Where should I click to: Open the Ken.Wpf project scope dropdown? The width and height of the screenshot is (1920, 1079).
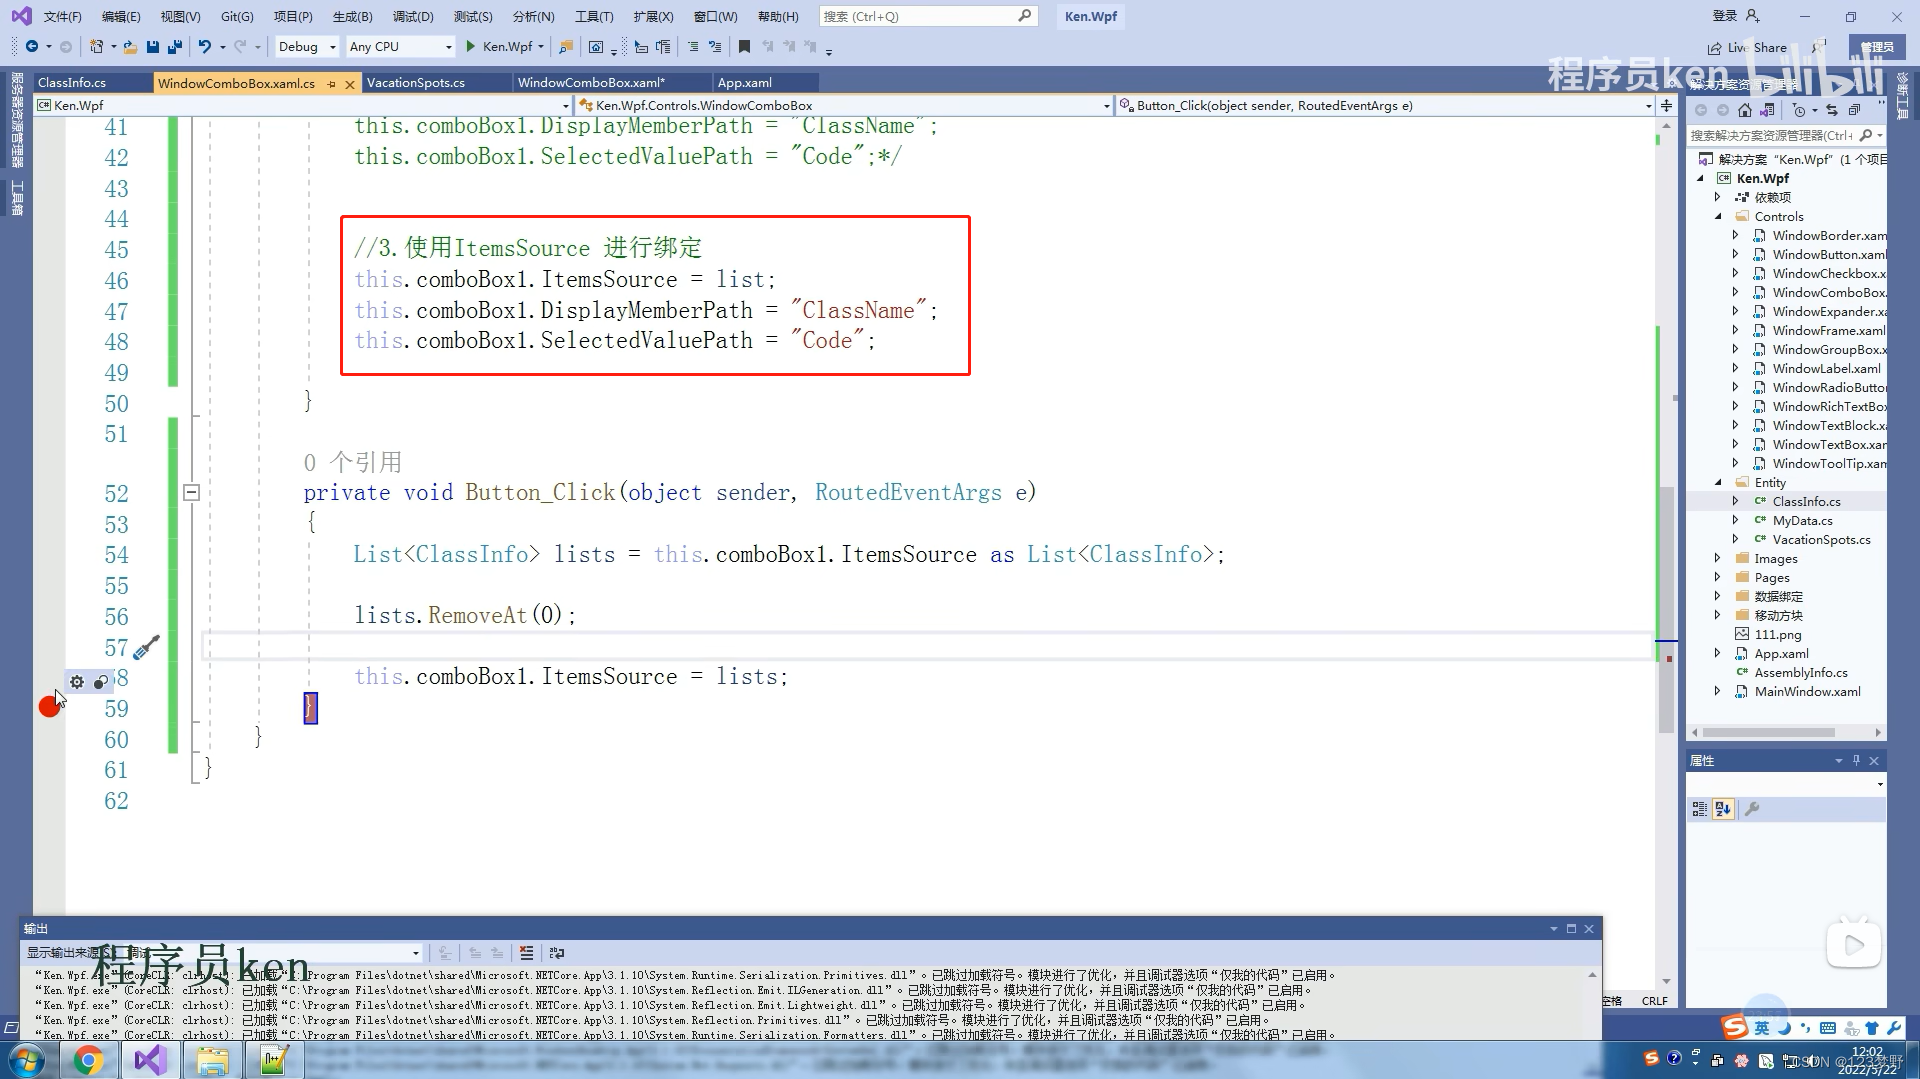(x=302, y=105)
